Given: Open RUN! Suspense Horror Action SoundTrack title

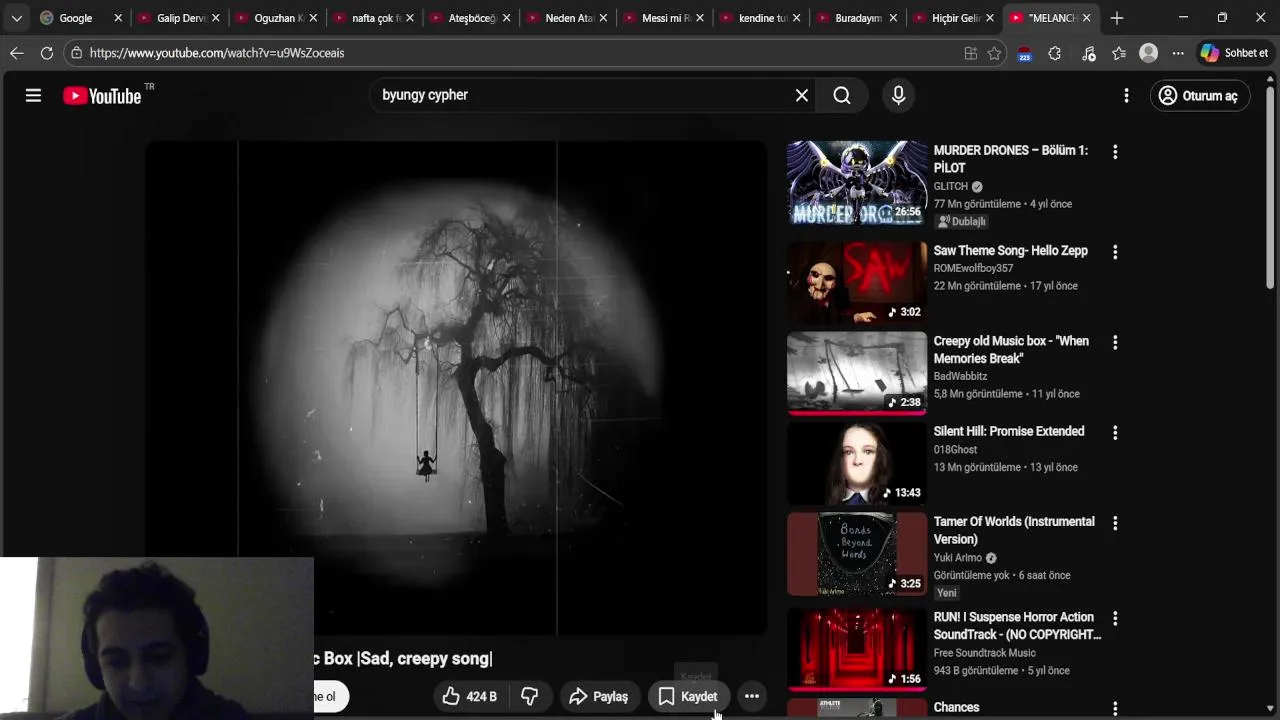Looking at the screenshot, I should pos(1017,626).
